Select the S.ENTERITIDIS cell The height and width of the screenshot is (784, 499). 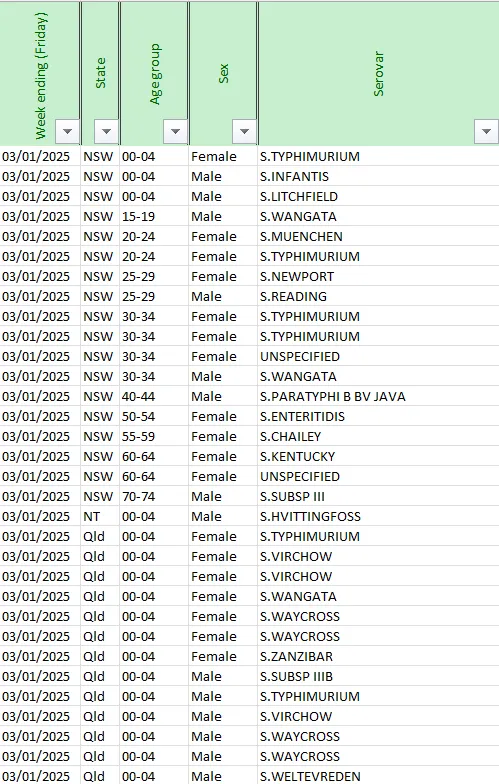[x=378, y=416]
